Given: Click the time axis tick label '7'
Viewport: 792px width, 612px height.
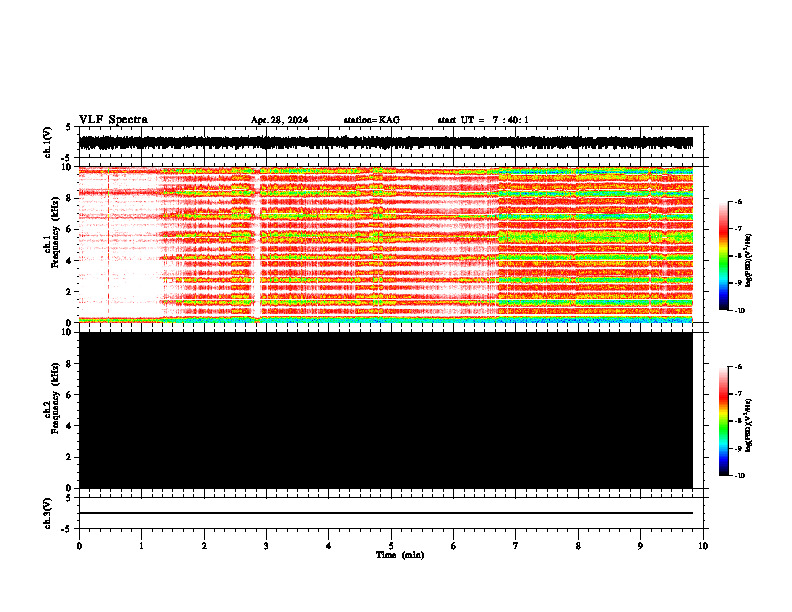Looking at the screenshot, I should [x=516, y=546].
